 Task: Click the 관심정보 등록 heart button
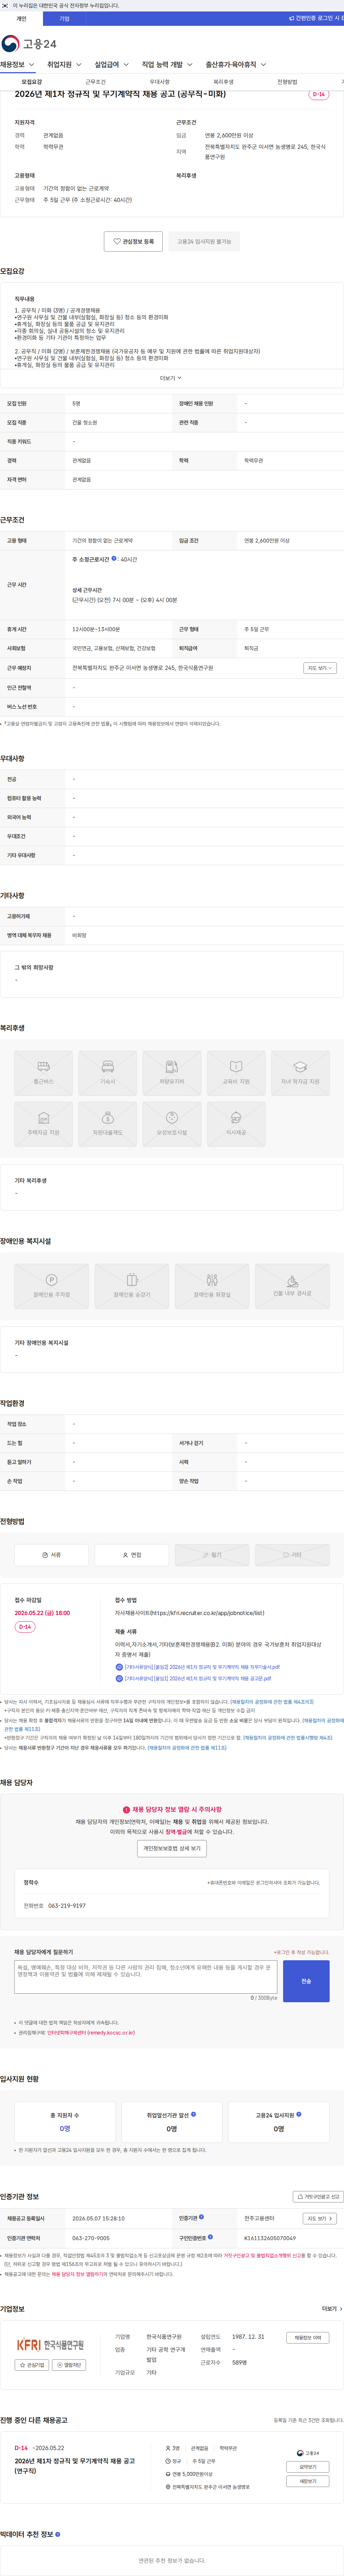point(133,241)
